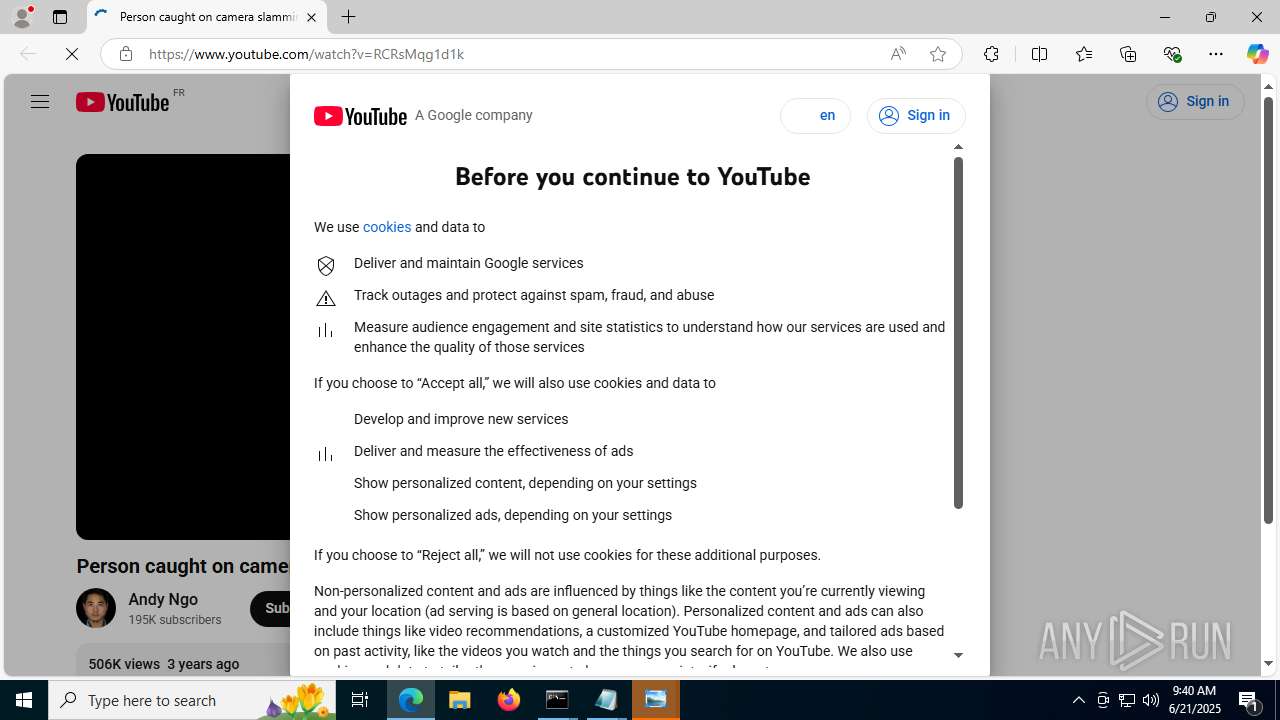
Task: Open a new browser tab
Action: click(x=349, y=17)
